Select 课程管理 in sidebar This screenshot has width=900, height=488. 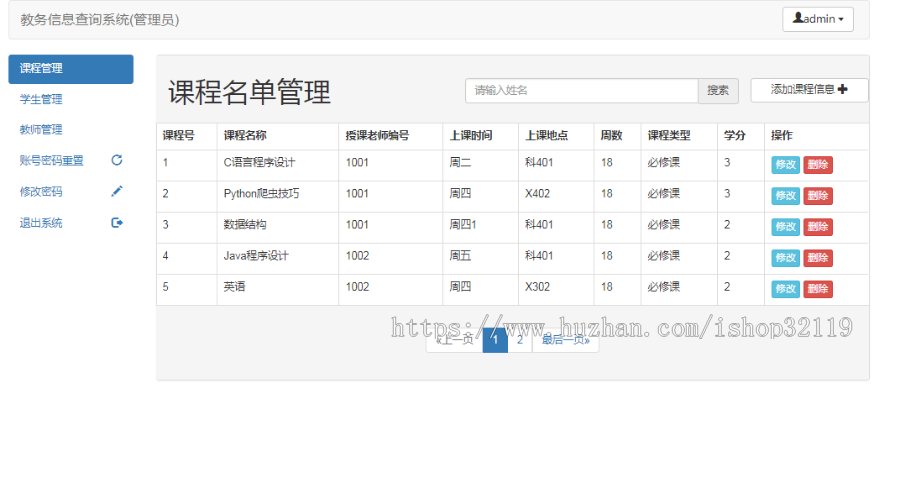coord(71,69)
